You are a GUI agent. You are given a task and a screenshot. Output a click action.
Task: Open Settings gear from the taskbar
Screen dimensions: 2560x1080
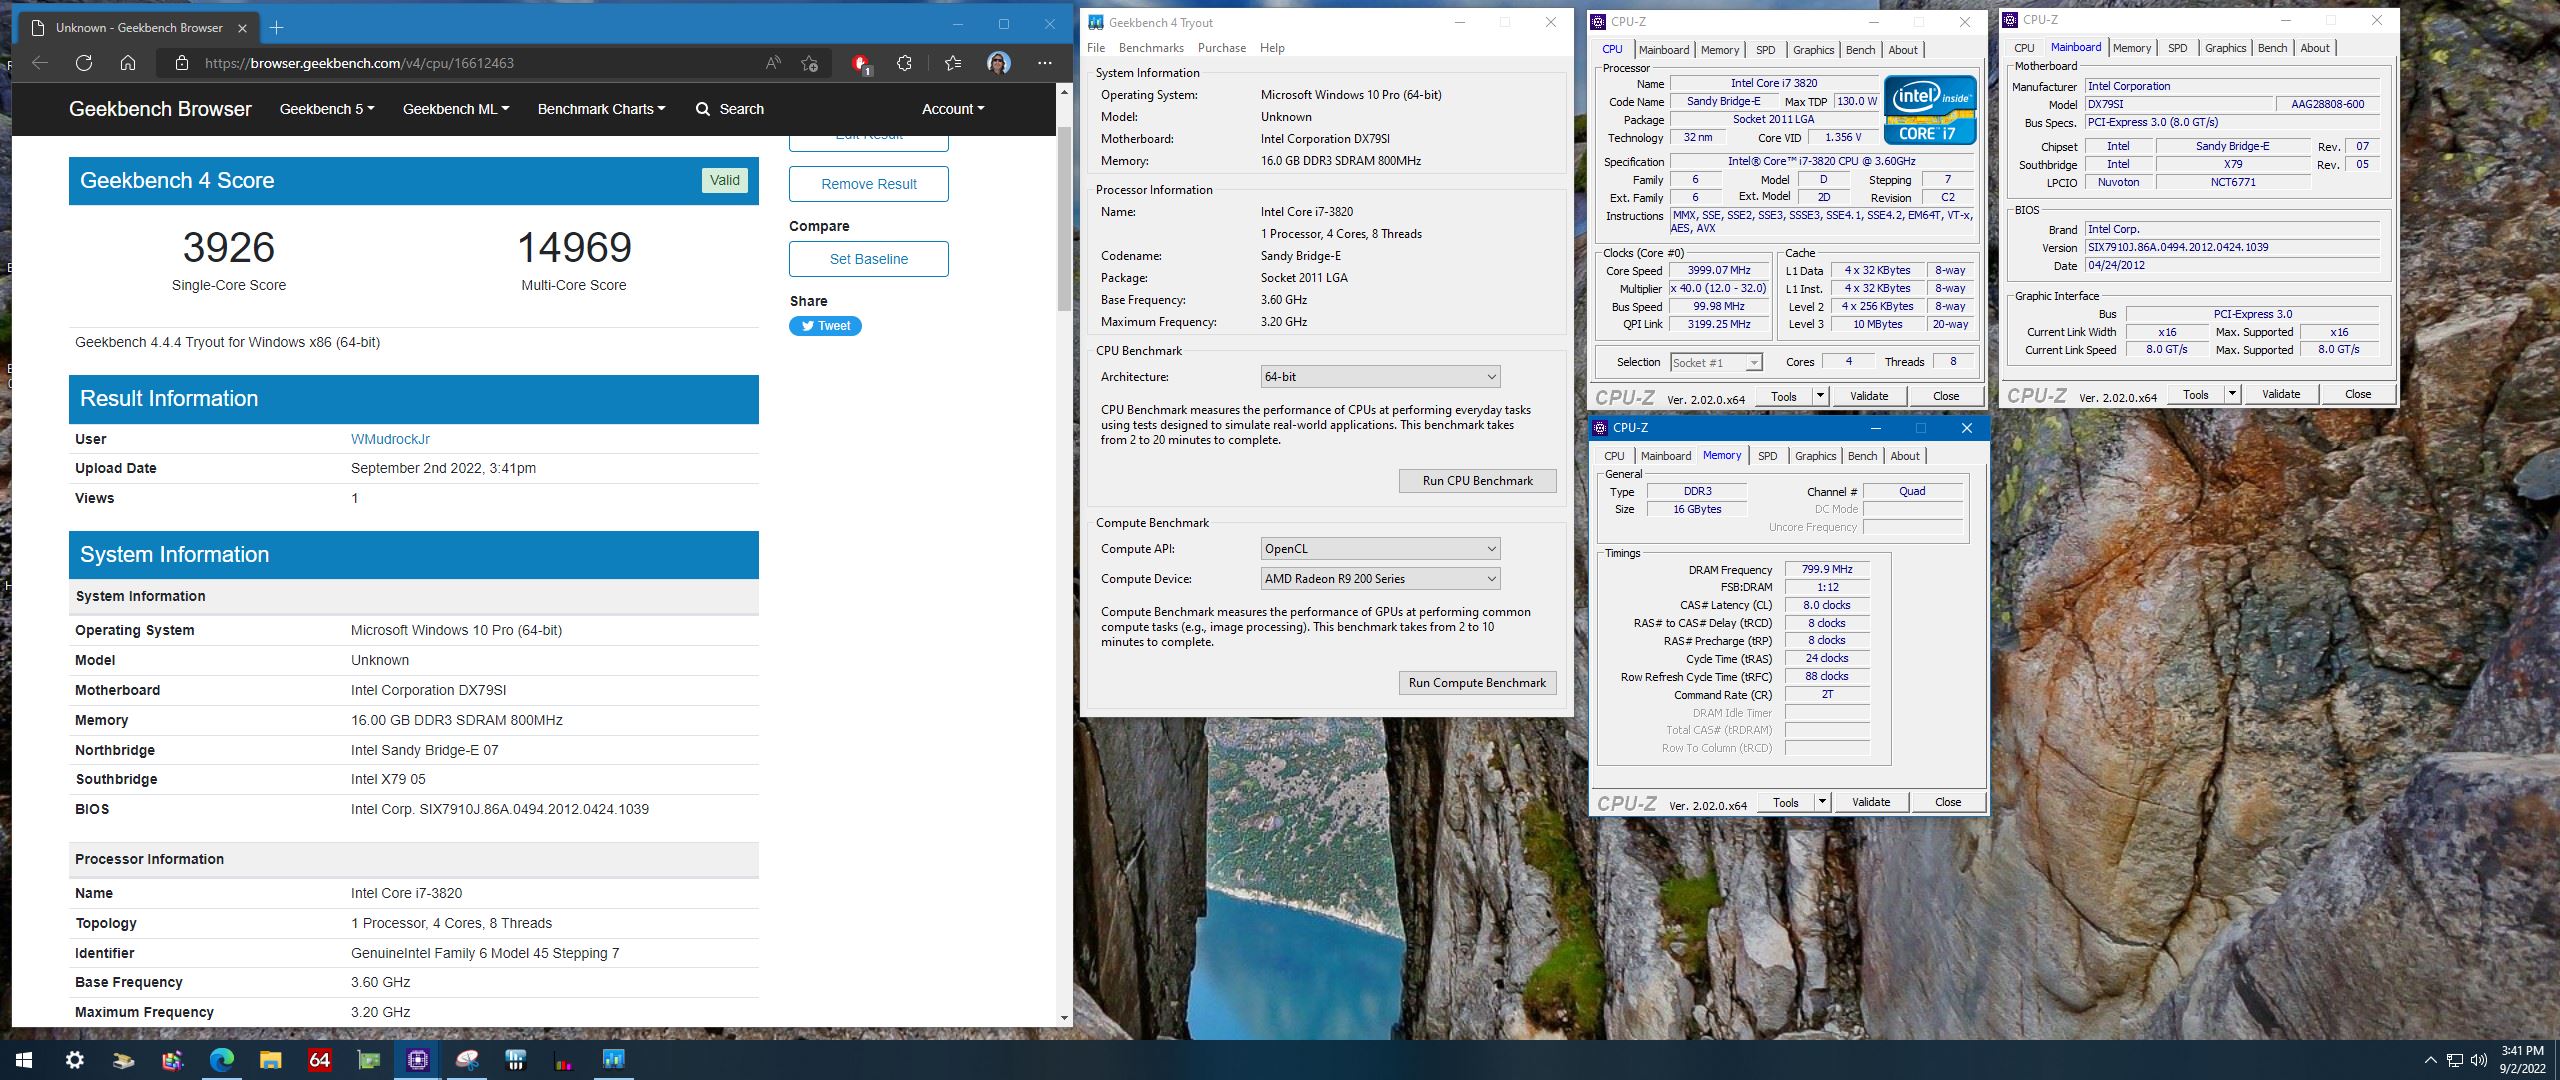[74, 1060]
